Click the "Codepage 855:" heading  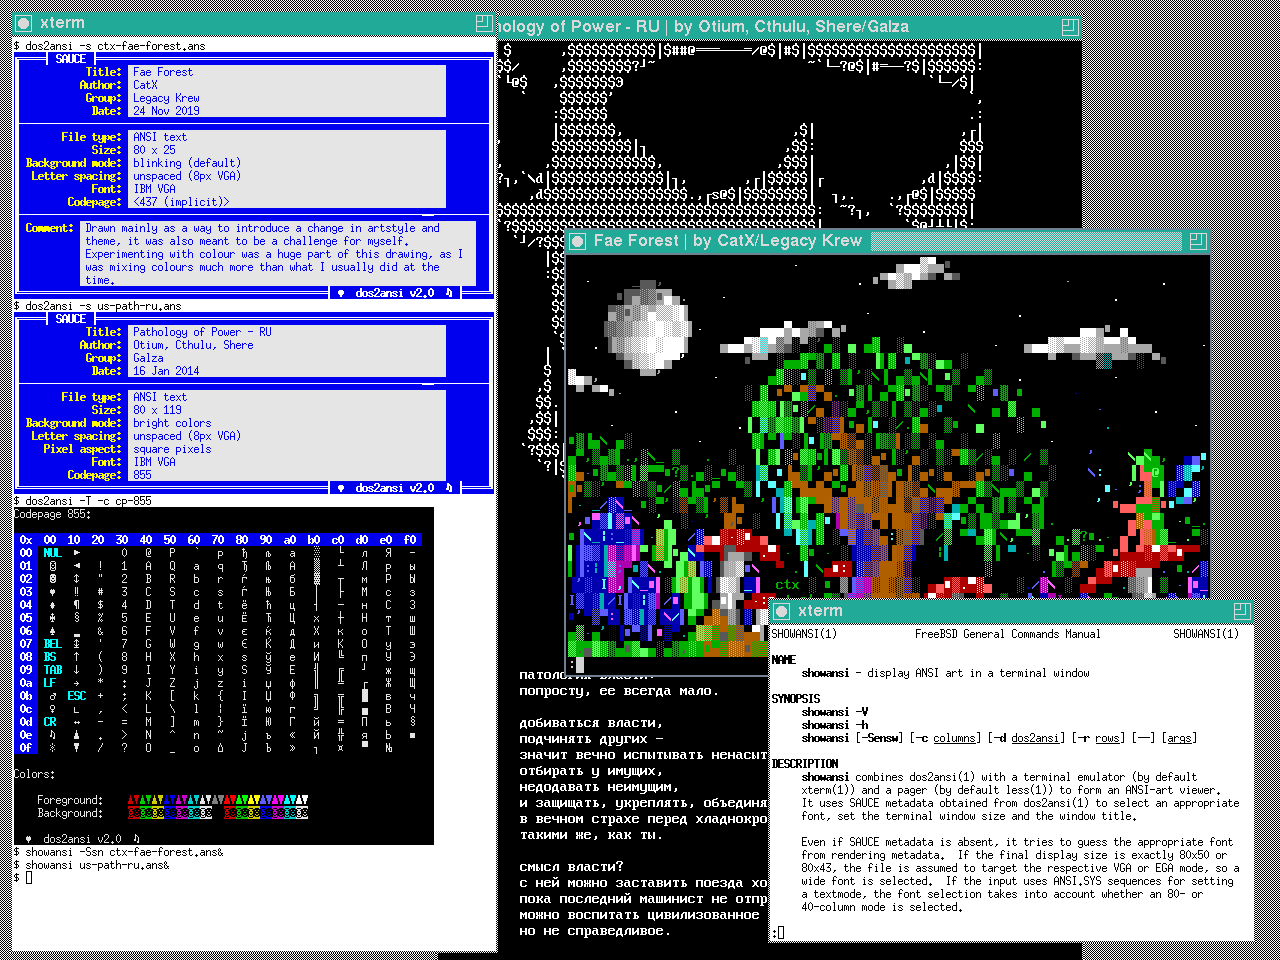pos(52,514)
